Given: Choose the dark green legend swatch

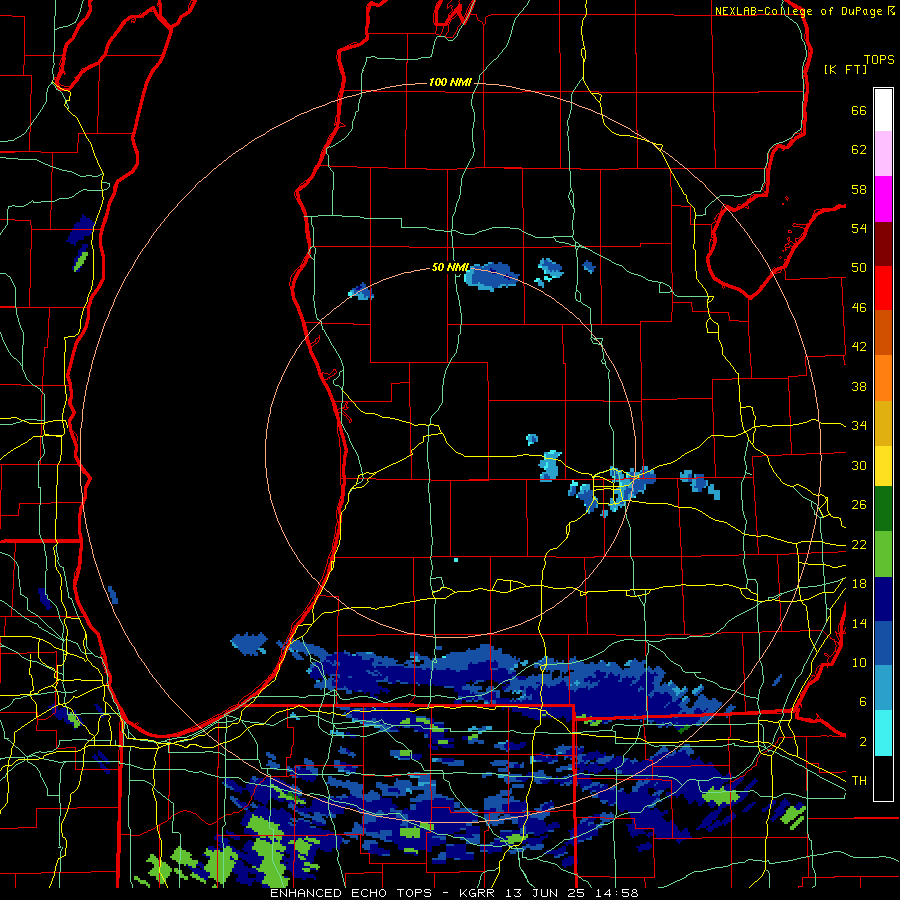Looking at the screenshot, I should [883, 509].
